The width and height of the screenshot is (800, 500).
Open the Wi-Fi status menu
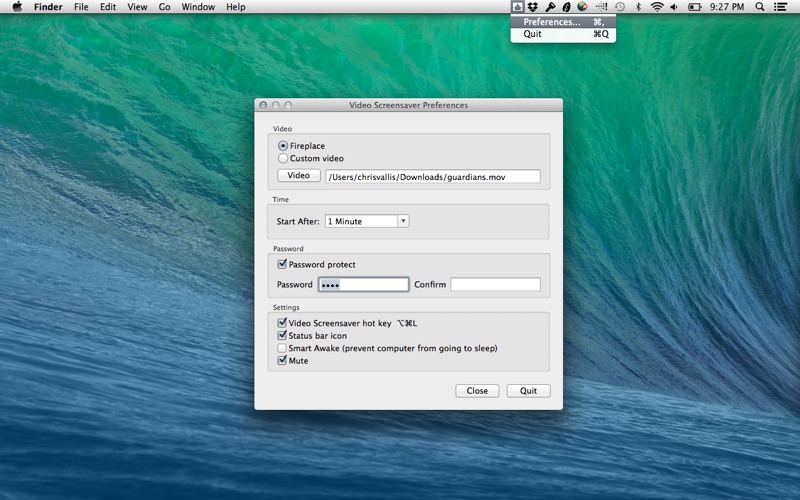[x=657, y=7]
